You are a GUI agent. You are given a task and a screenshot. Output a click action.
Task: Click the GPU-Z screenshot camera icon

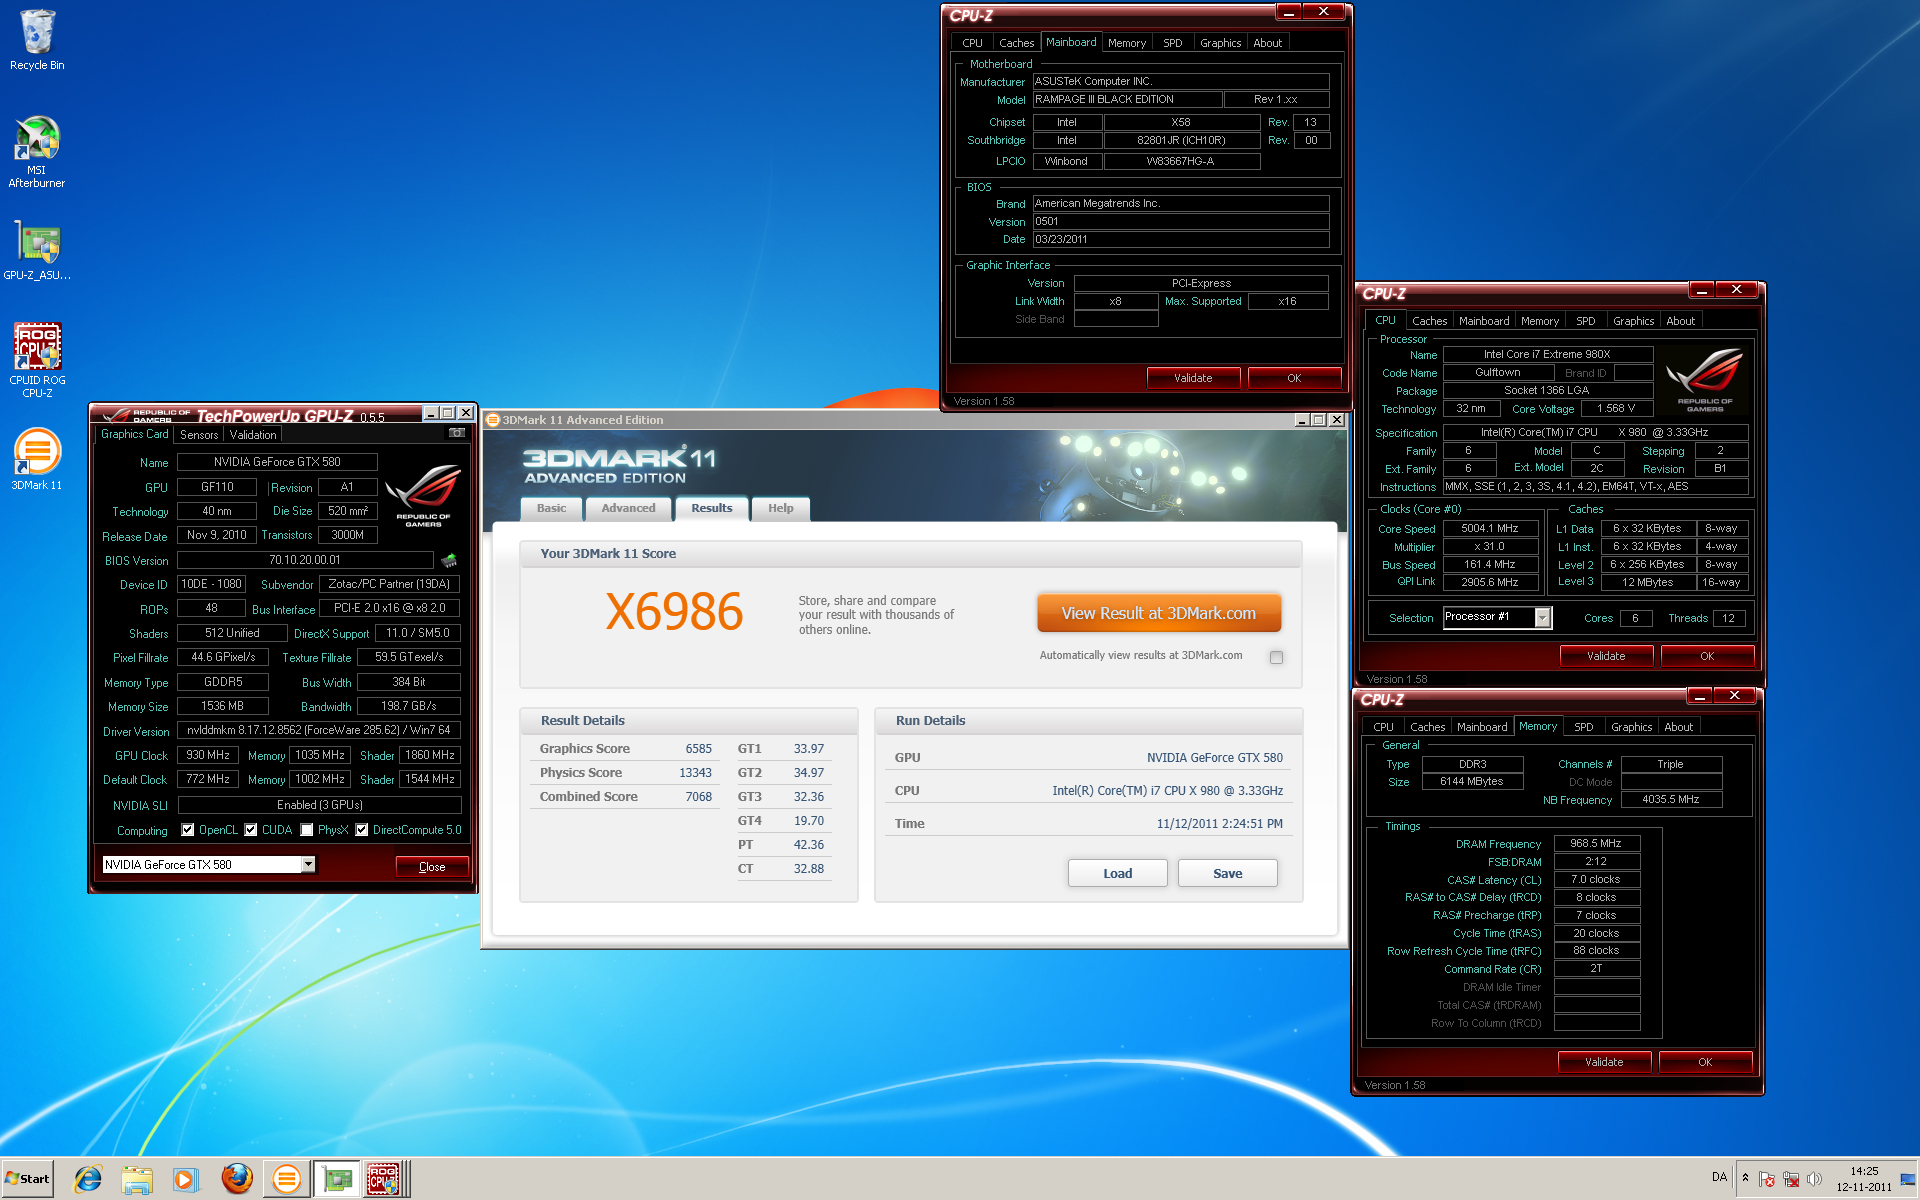point(456,433)
